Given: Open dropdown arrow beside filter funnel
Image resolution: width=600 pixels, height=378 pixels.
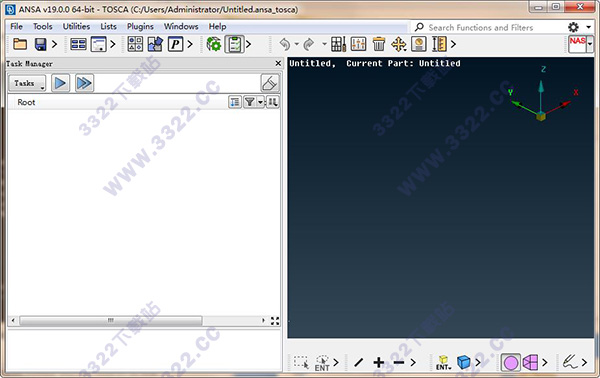Looking at the screenshot, I should pyautogui.click(x=261, y=102).
